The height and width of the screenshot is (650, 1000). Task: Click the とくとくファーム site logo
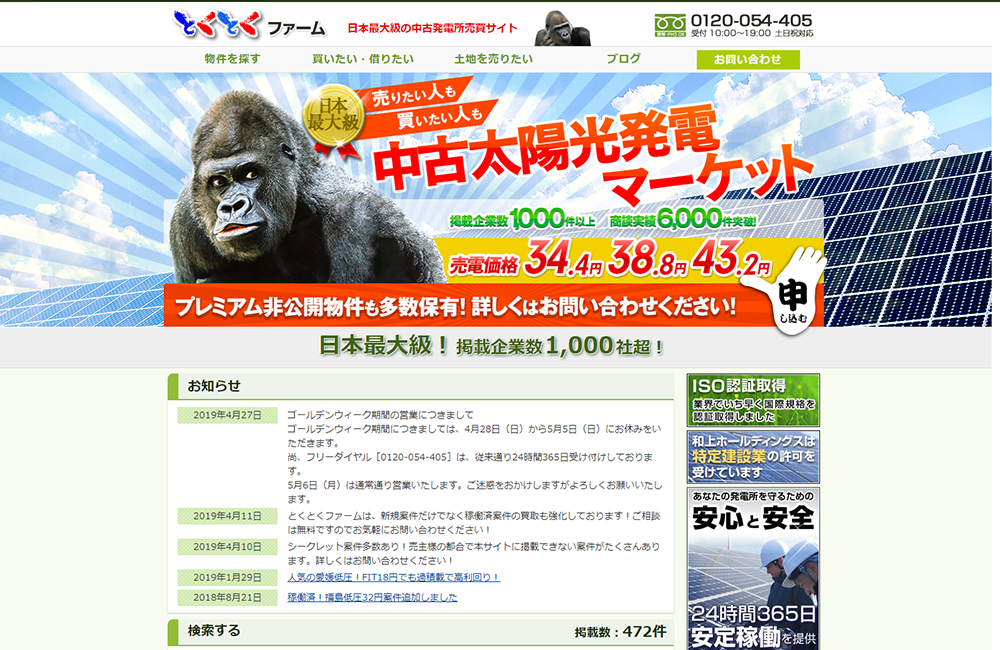pyautogui.click(x=249, y=25)
